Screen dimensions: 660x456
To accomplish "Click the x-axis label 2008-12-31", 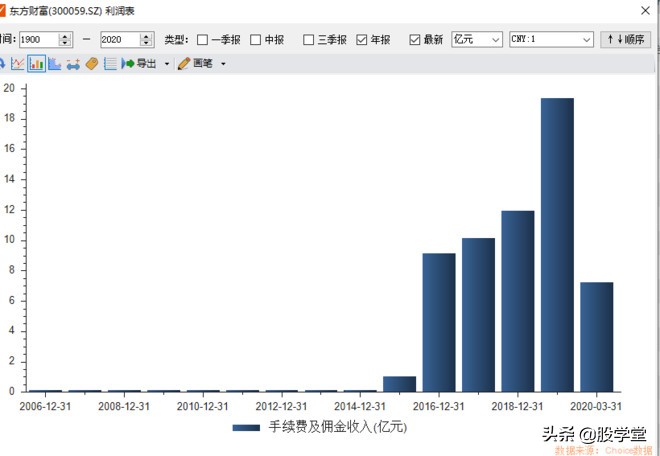I will point(124,407).
